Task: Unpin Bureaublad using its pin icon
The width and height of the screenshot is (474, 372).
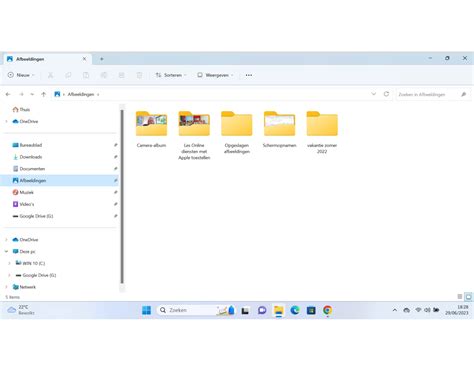Action: click(115, 145)
